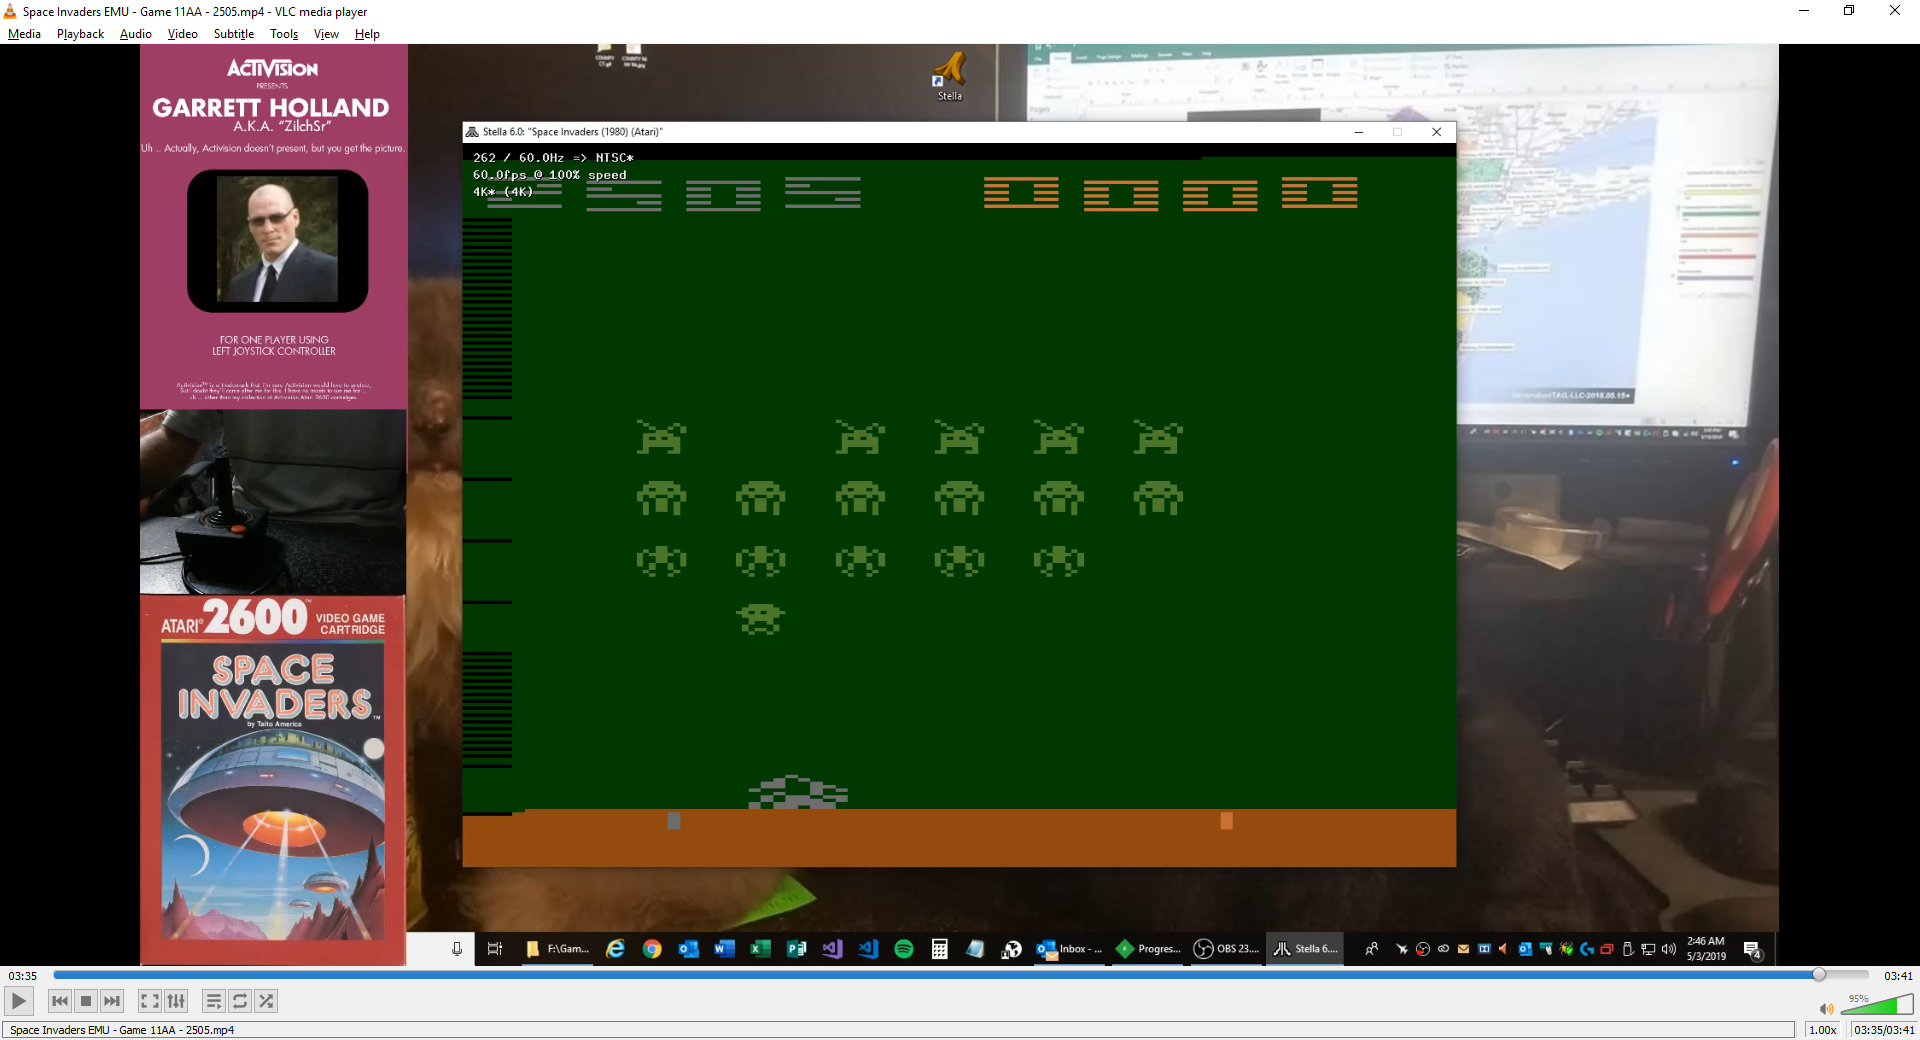Image resolution: width=1920 pixels, height=1040 pixels.
Task: Toggle the playlist view
Action: tap(214, 1001)
